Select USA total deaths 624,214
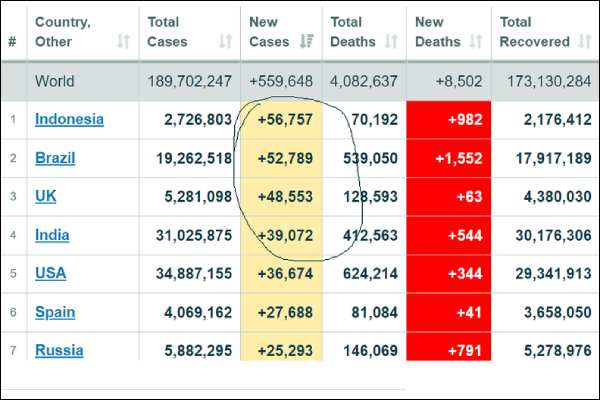The width and height of the screenshot is (600, 400). coord(370,274)
